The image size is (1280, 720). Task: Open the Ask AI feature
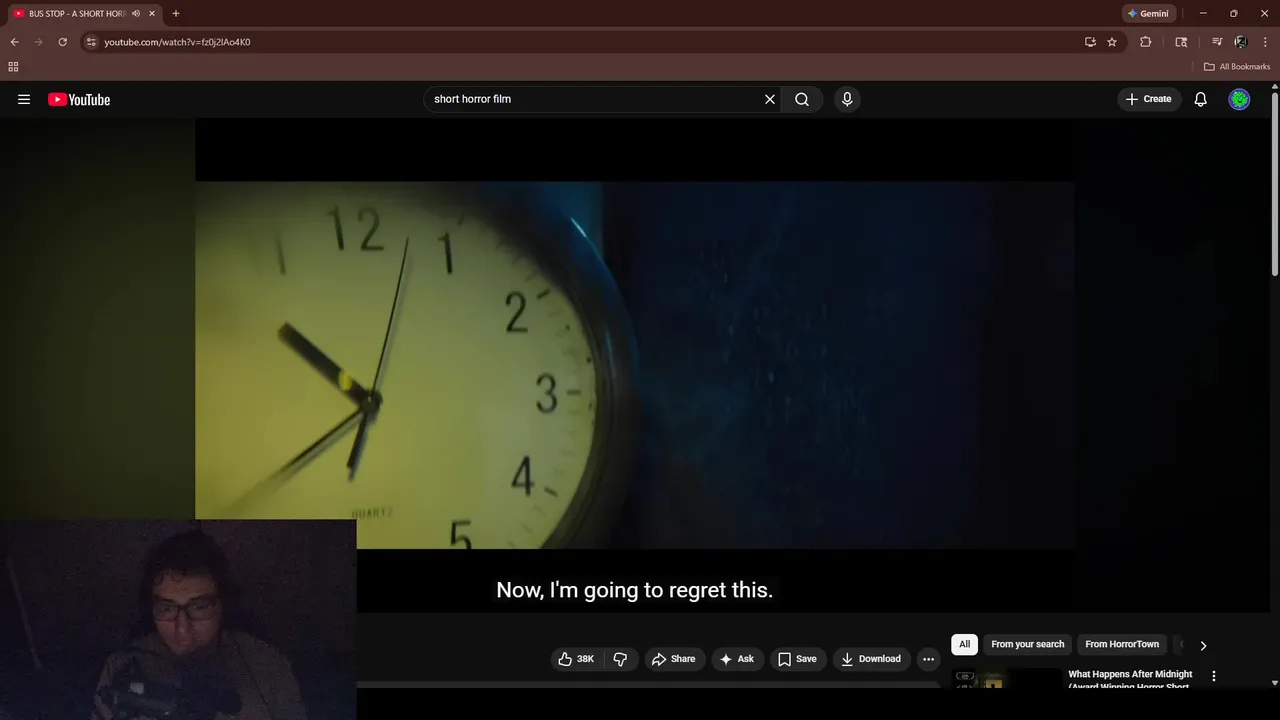[738, 659]
